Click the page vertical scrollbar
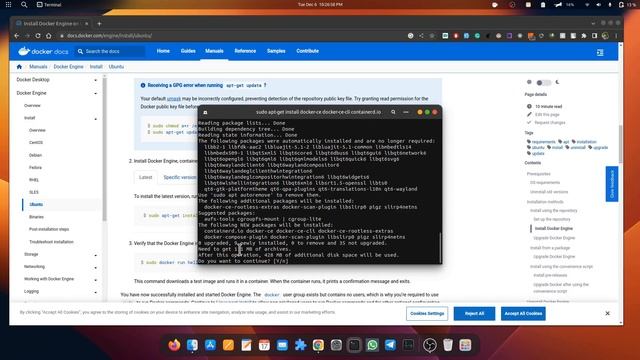This screenshot has width=640, height=360. click(x=620, y=144)
